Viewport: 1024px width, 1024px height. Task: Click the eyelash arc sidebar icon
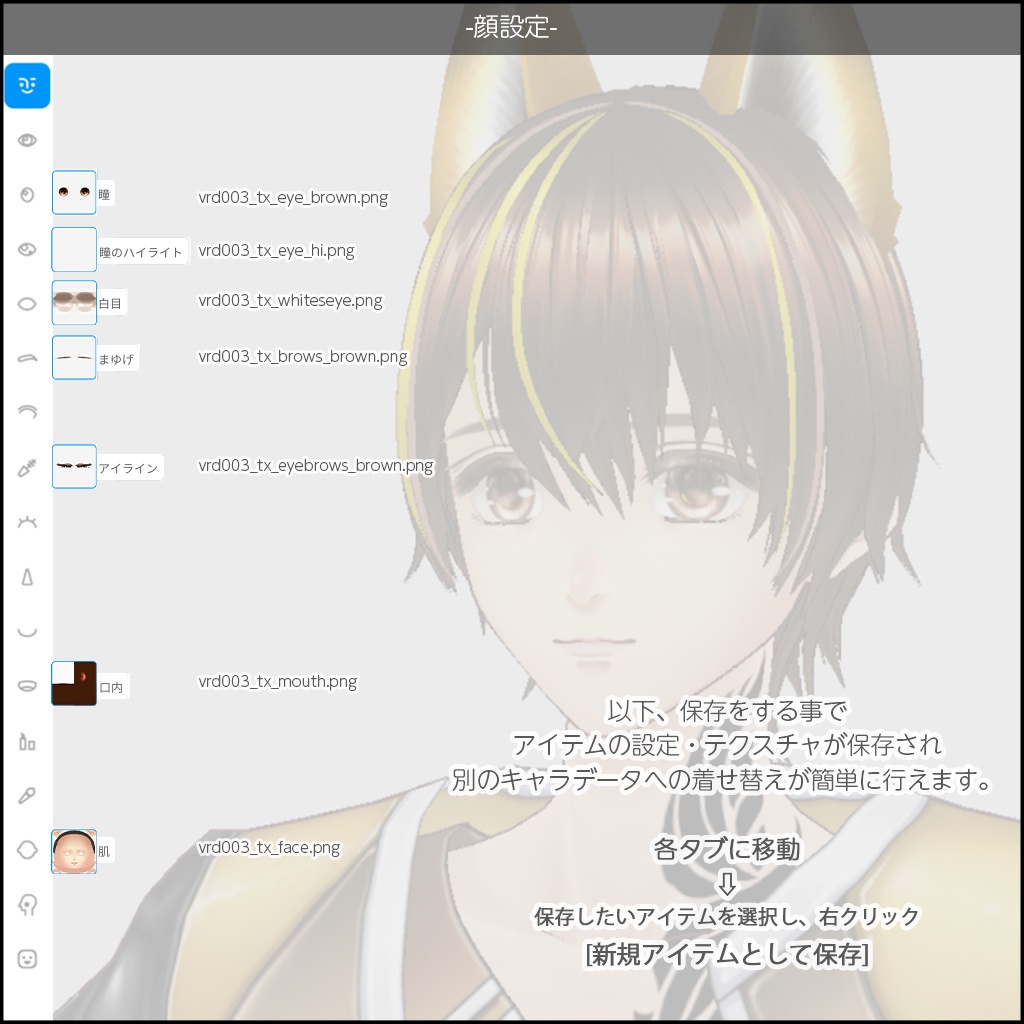(x=27, y=411)
